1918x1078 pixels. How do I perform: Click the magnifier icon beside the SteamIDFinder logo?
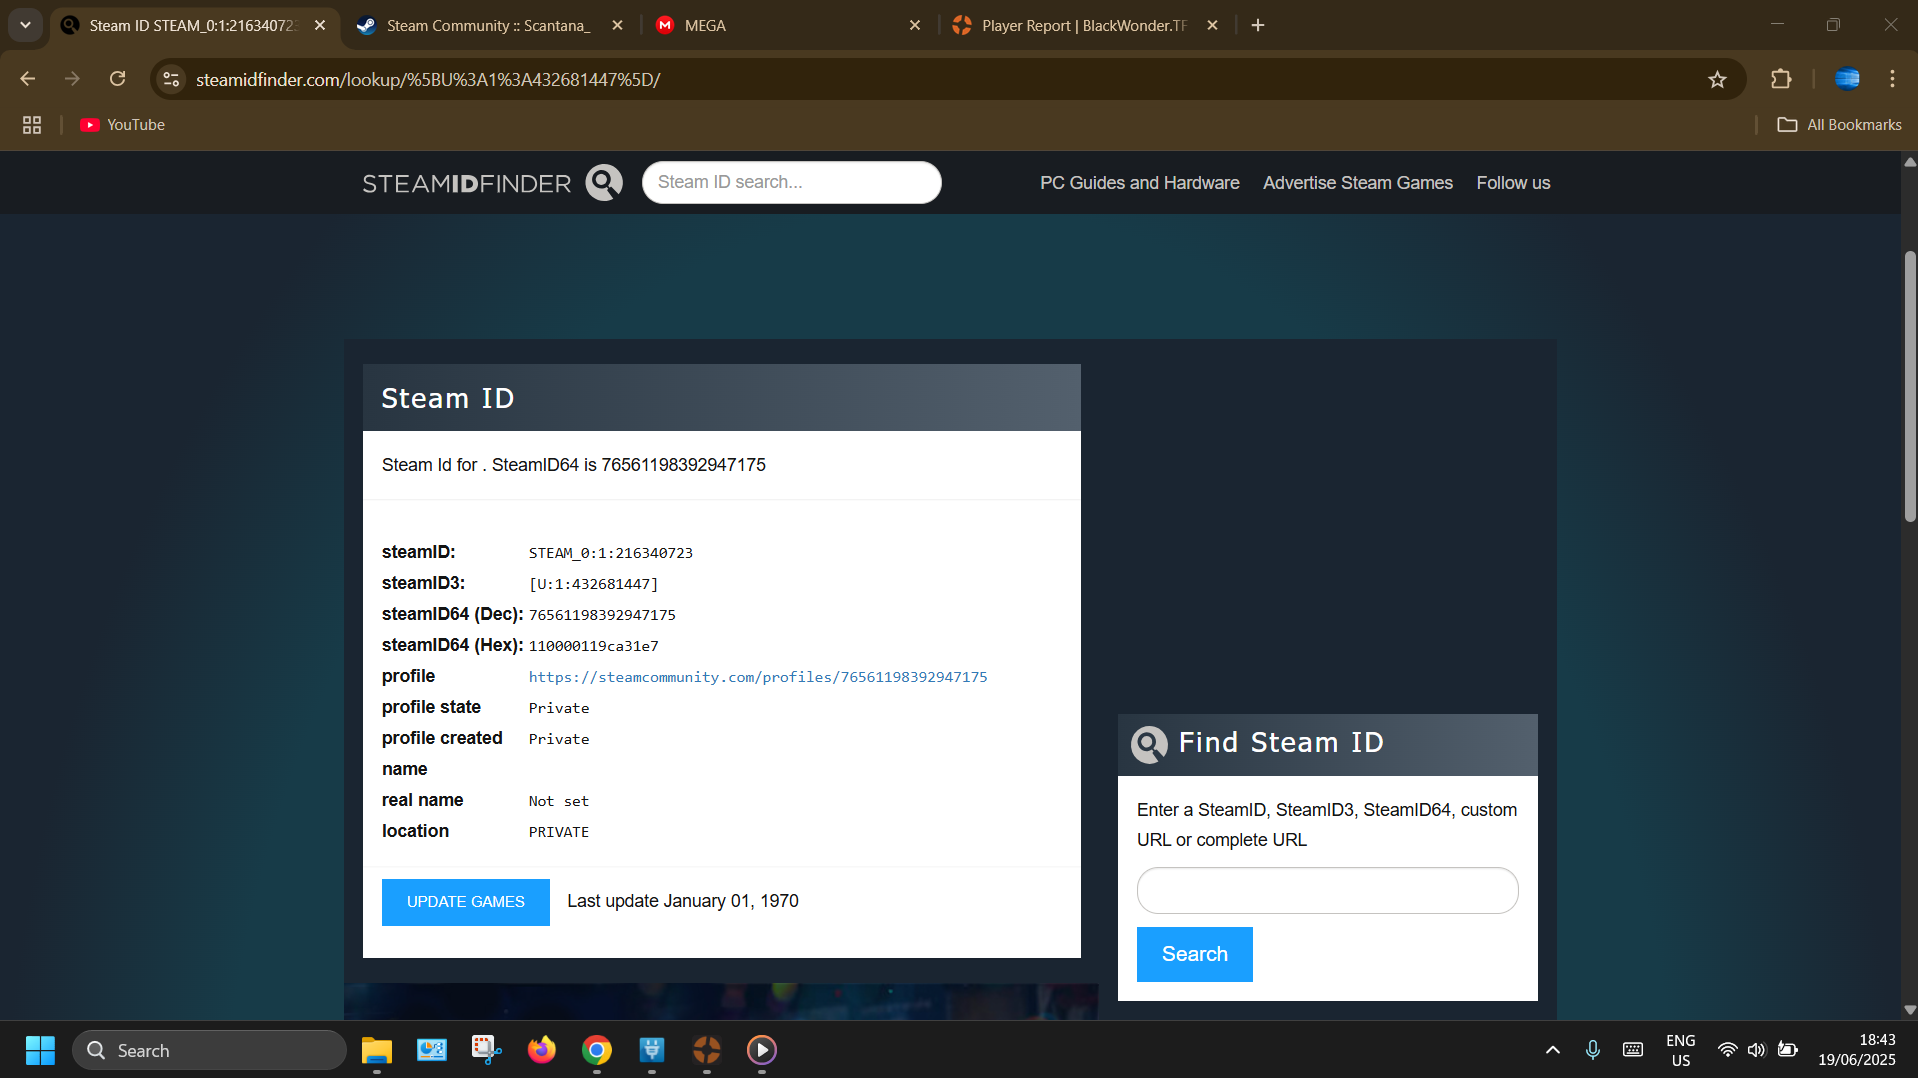click(603, 182)
